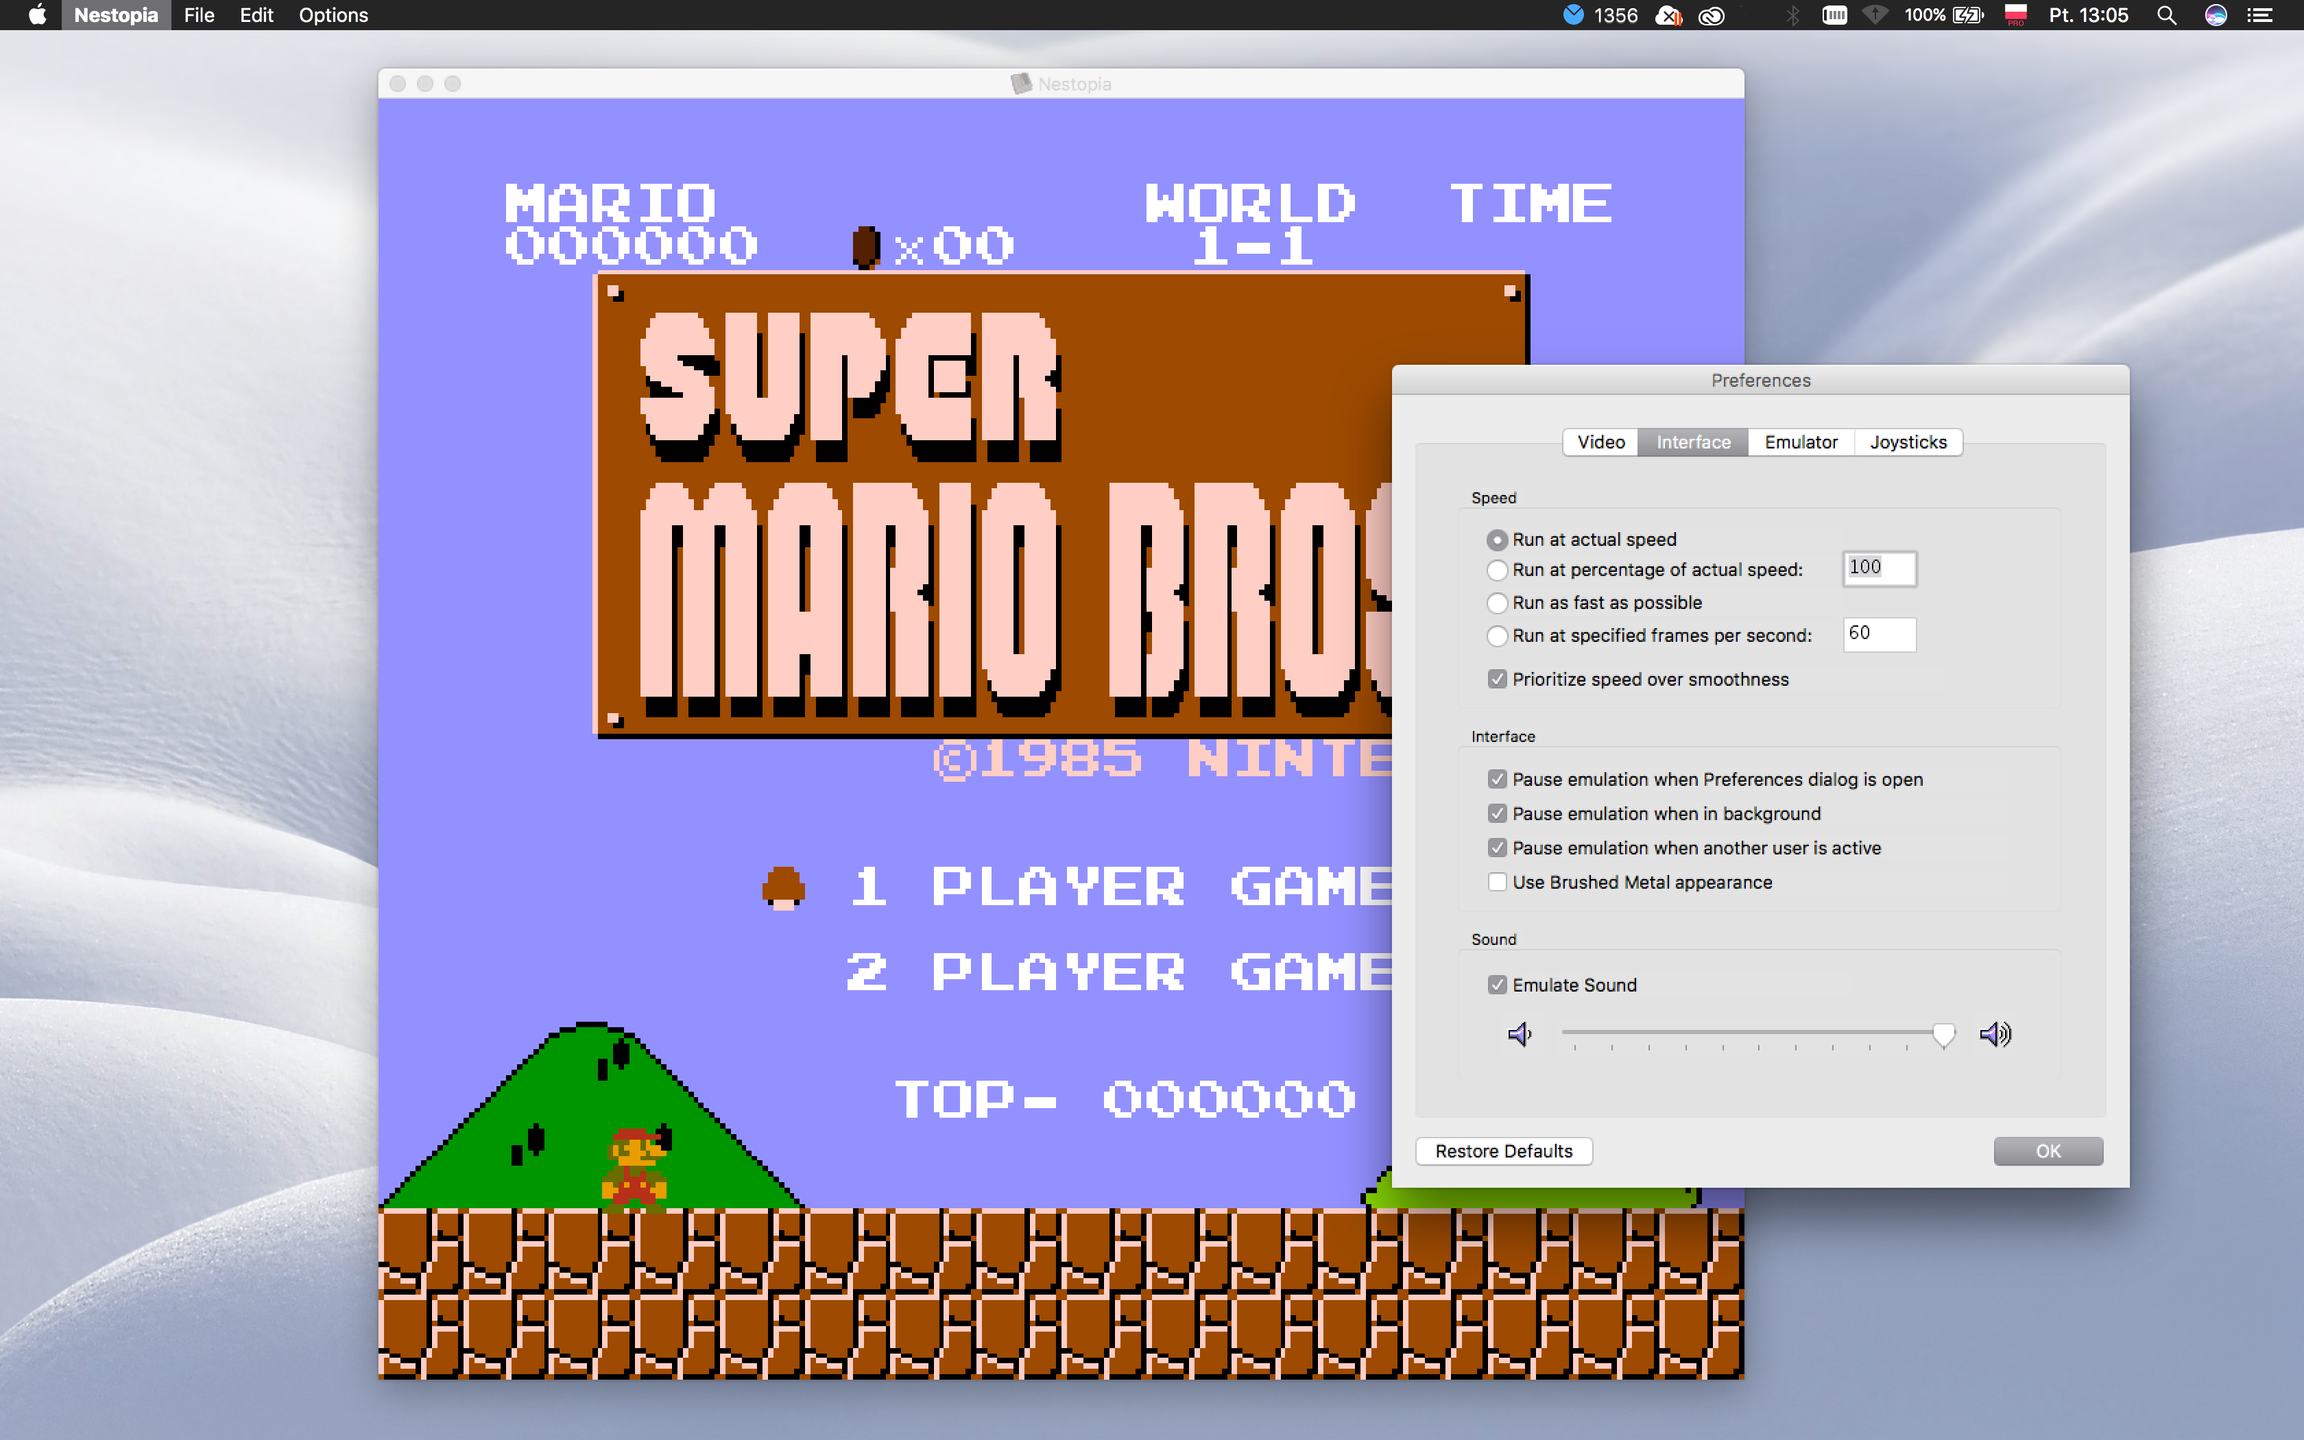Confirm preferences with OK button
Image resolution: width=2304 pixels, height=1440 pixels.
point(2048,1151)
